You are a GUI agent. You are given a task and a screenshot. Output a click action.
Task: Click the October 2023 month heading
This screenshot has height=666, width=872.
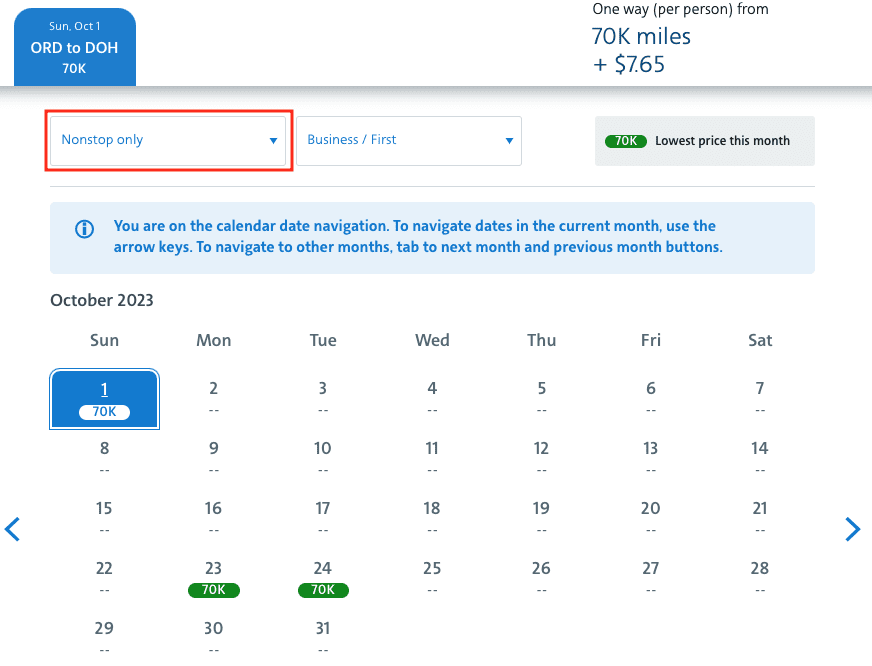coord(101,300)
